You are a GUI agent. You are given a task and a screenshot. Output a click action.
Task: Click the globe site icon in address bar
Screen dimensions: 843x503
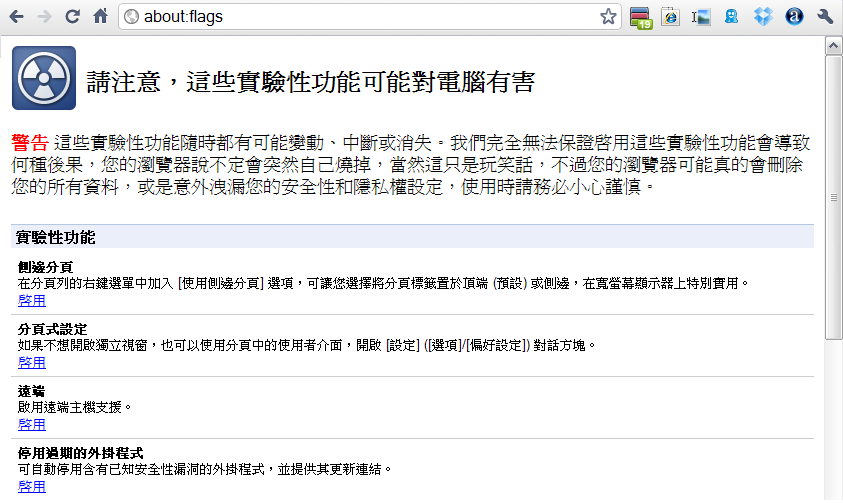(x=131, y=17)
